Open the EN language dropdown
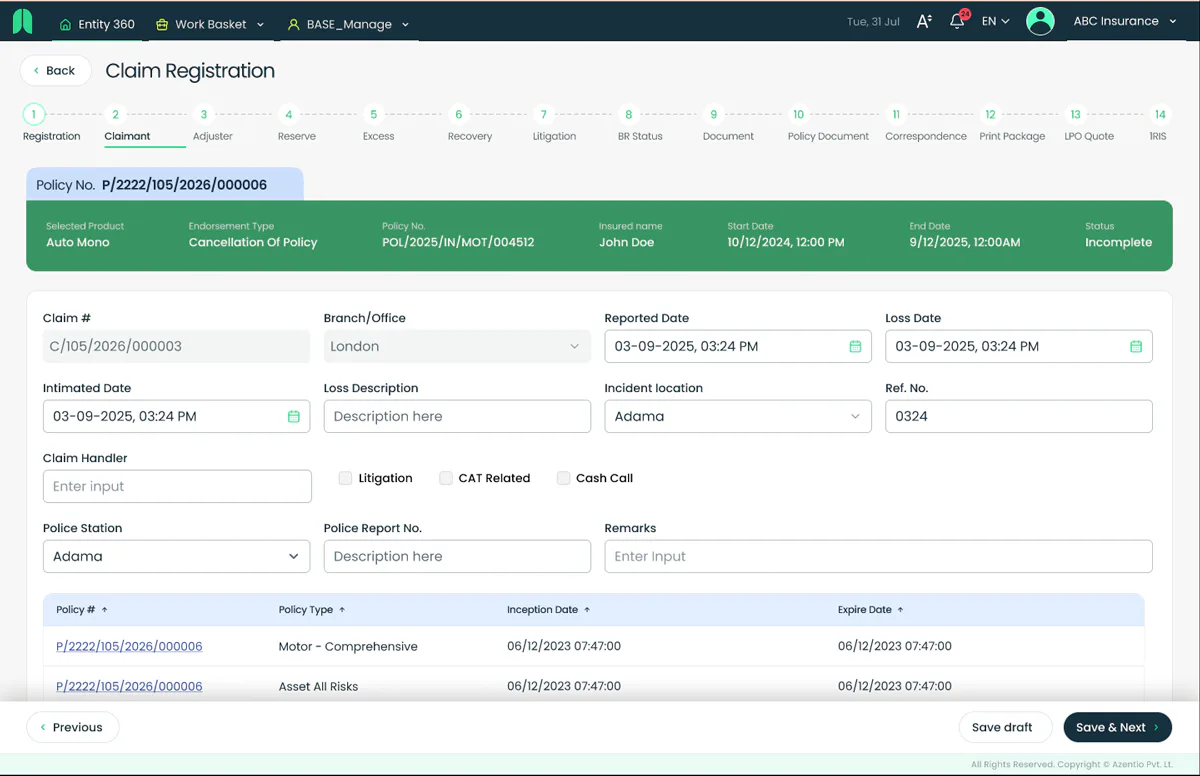Screen dimensions: 1200x776 tap(995, 21)
